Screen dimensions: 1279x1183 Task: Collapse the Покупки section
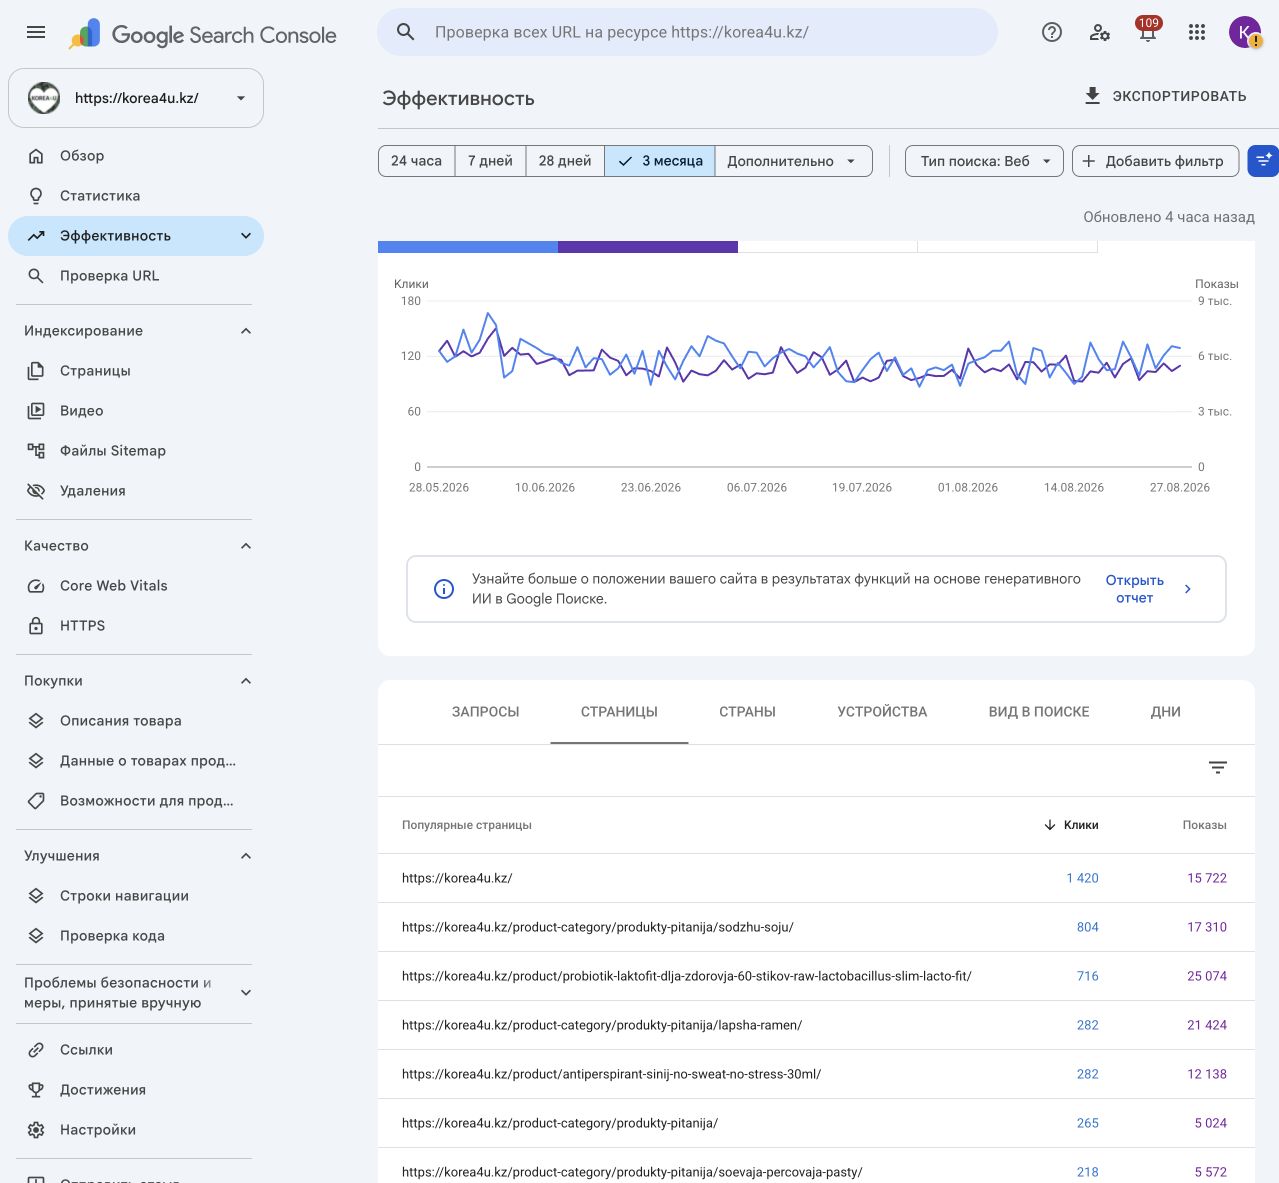coord(246,681)
